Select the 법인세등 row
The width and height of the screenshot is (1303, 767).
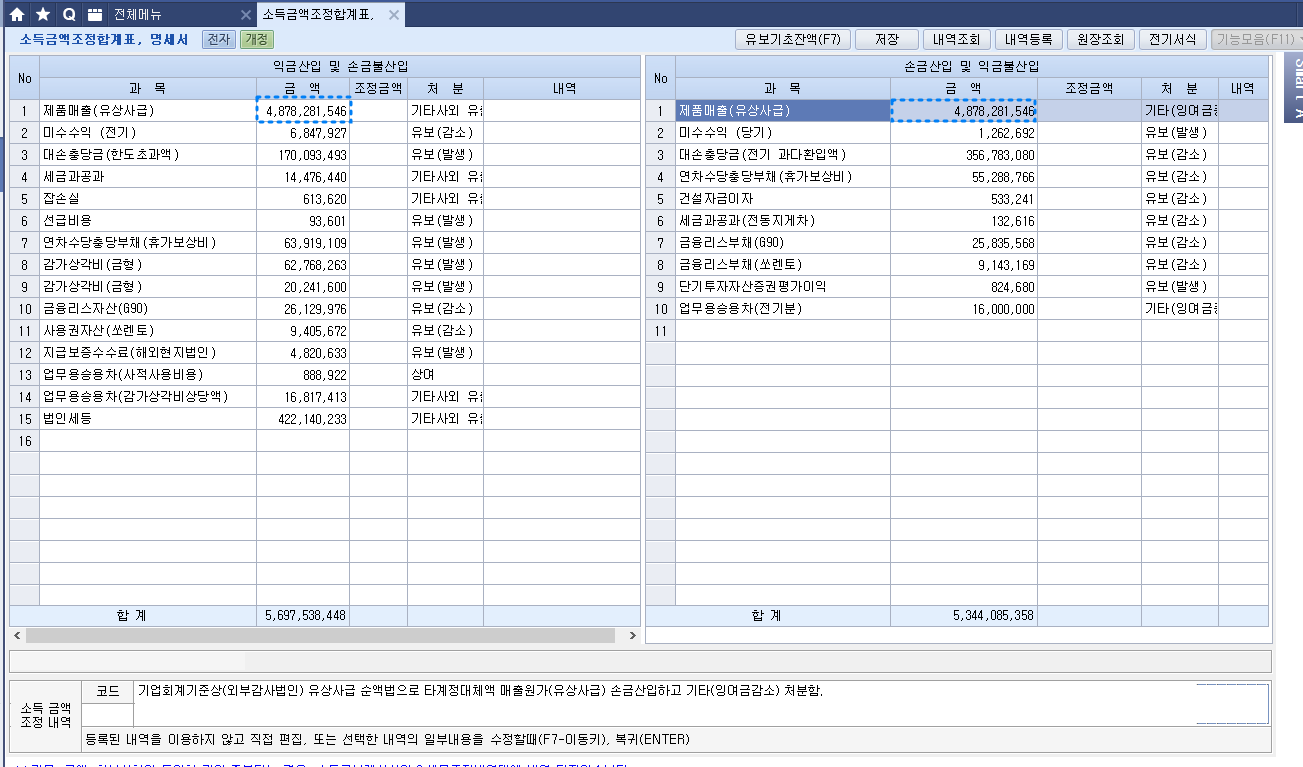click(325, 419)
